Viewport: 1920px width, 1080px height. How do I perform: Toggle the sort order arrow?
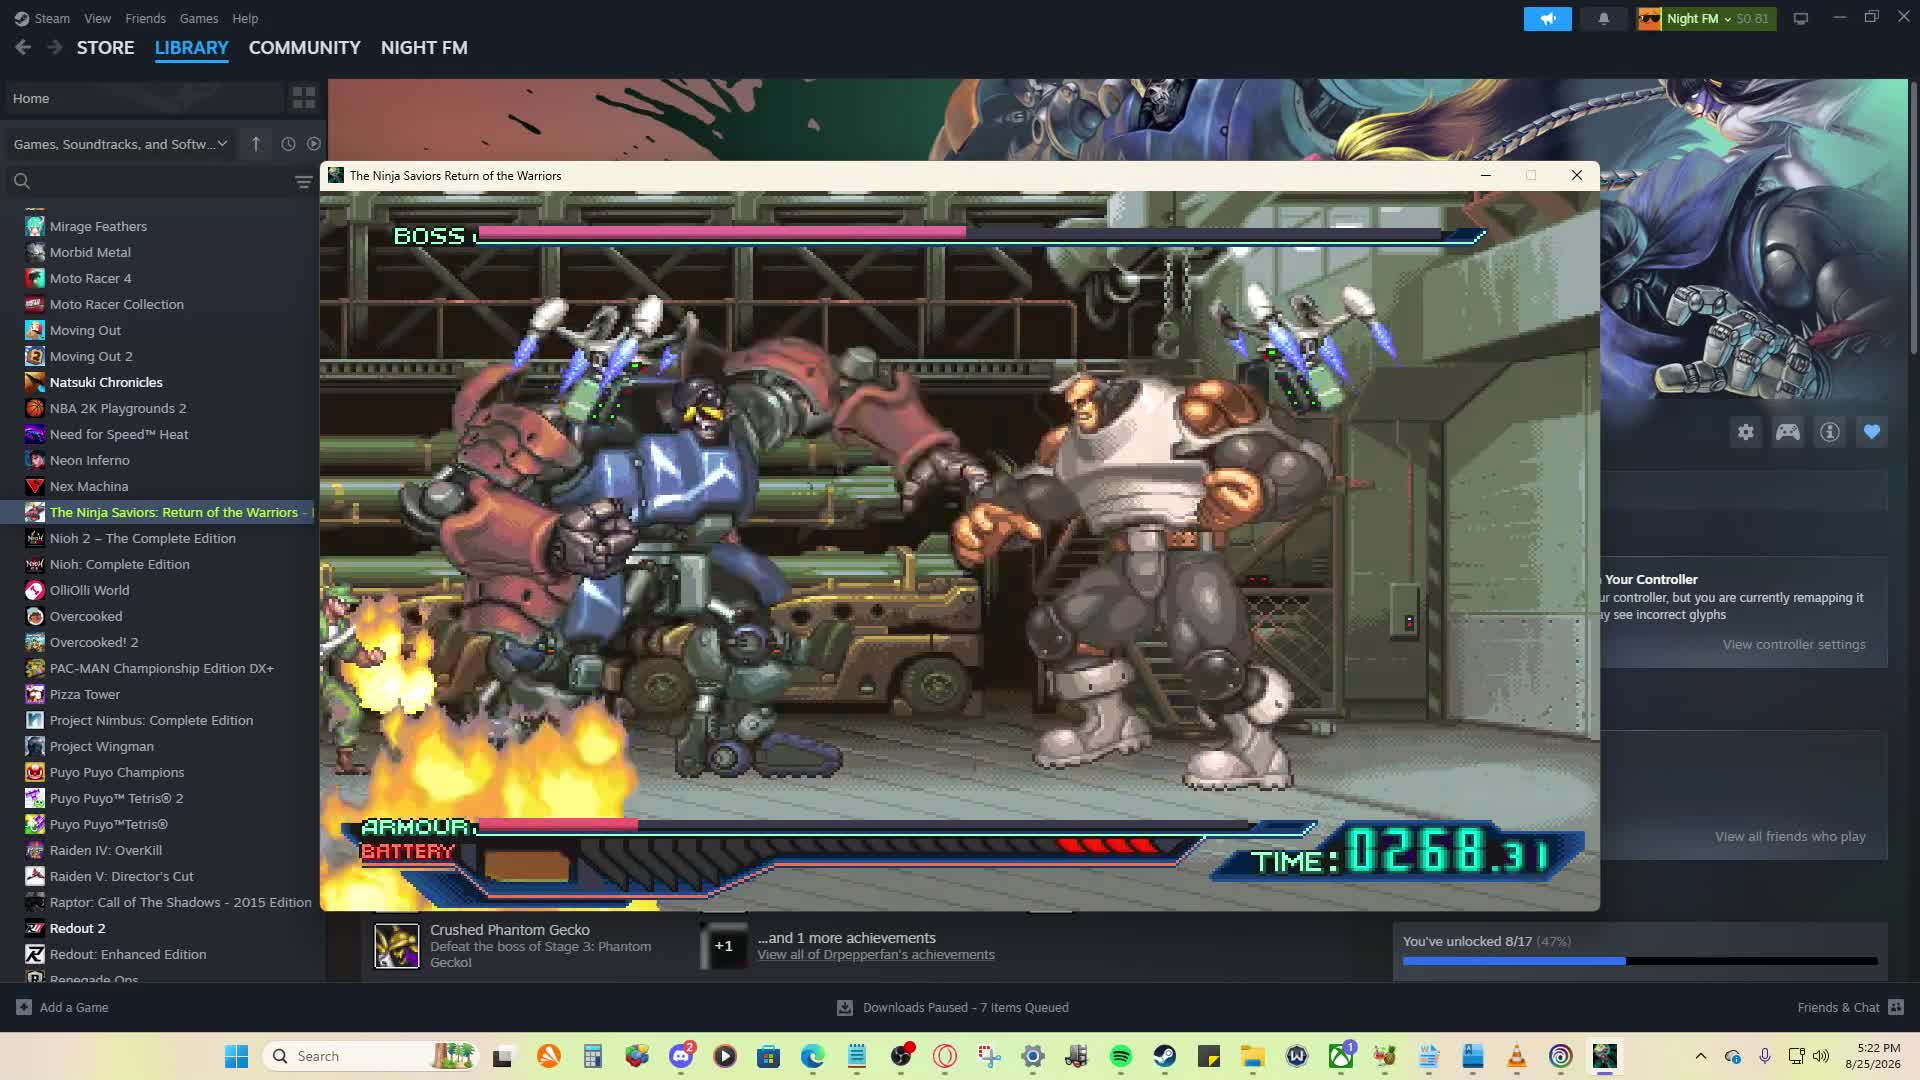tap(256, 144)
